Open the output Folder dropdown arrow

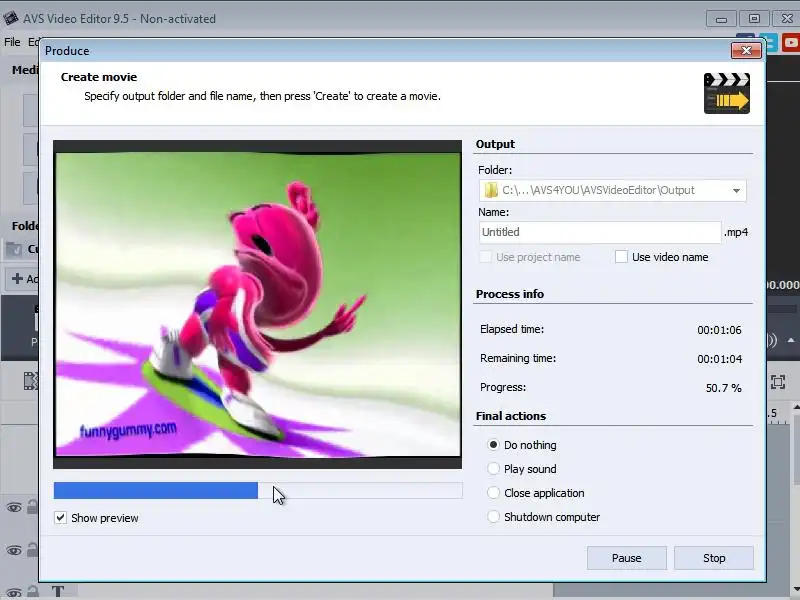click(x=736, y=190)
